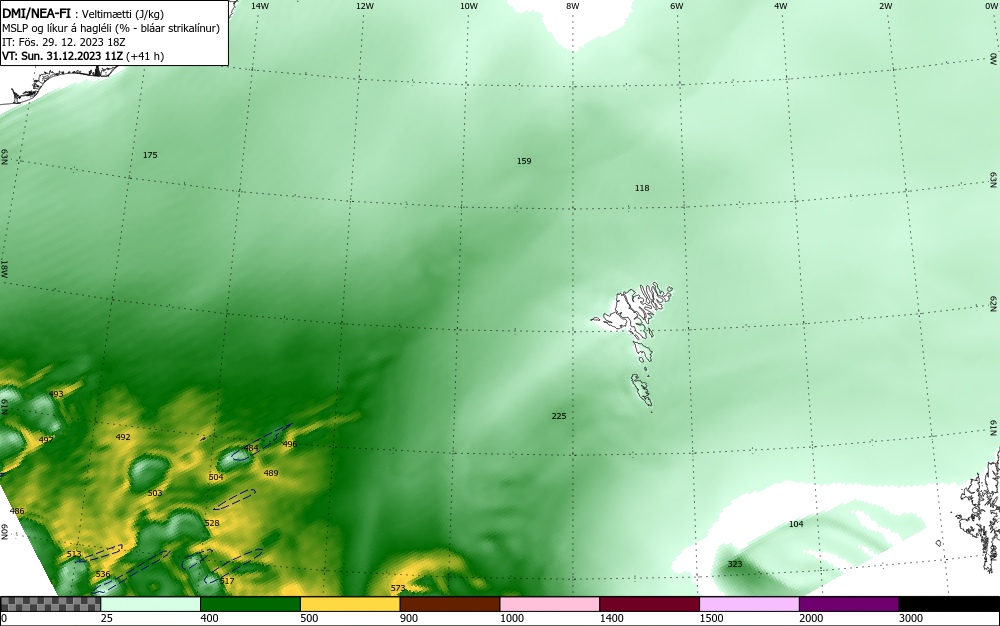Click the value 486 on the map
1000x626 pixels.
pyautogui.click(x=17, y=511)
